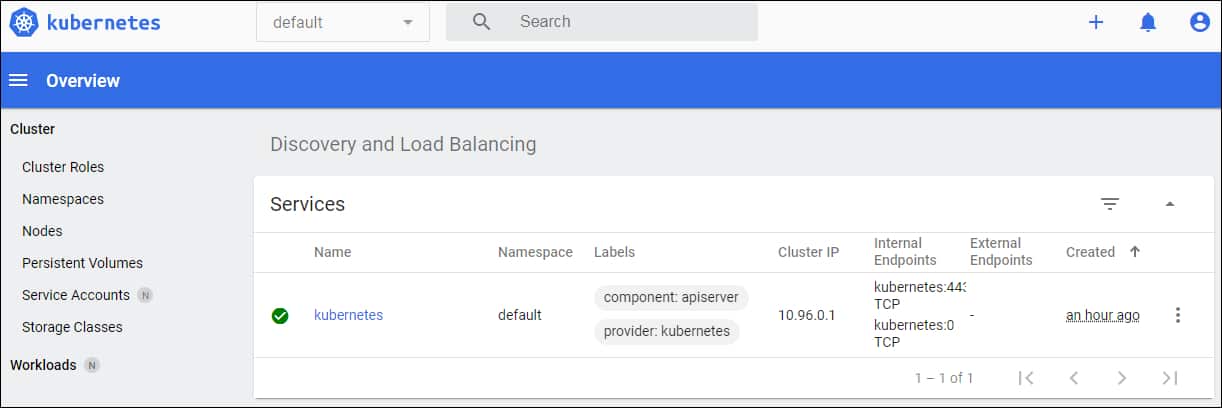Image resolution: width=1222 pixels, height=408 pixels.
Task: Toggle the hamburger navigation menu
Action: 18,80
